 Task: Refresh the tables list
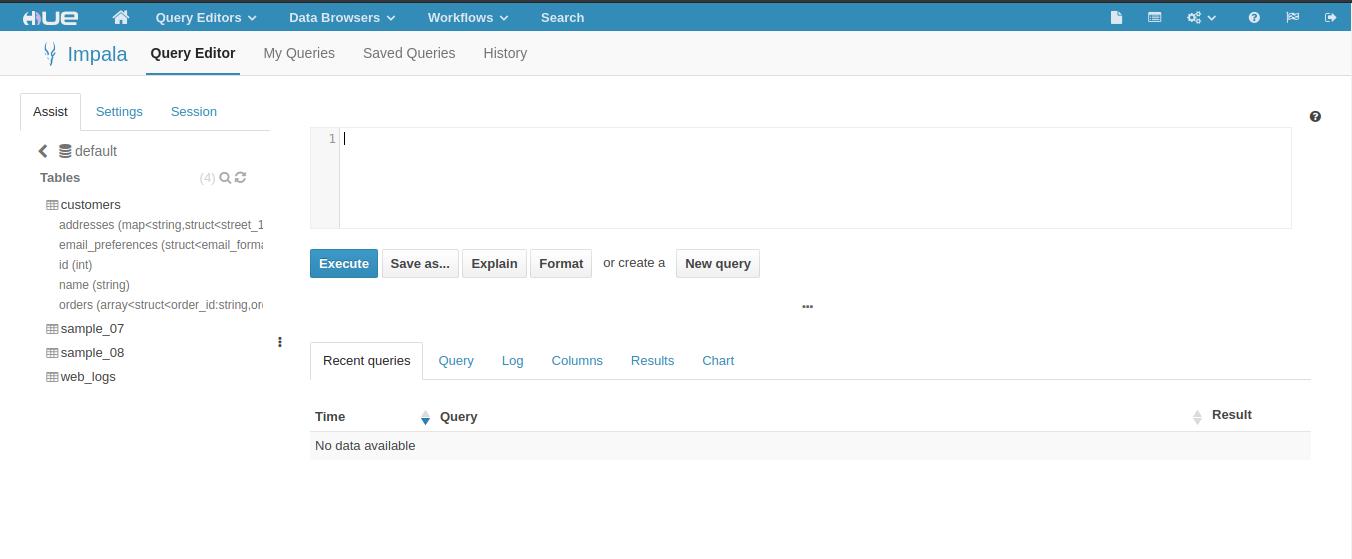tap(240, 177)
